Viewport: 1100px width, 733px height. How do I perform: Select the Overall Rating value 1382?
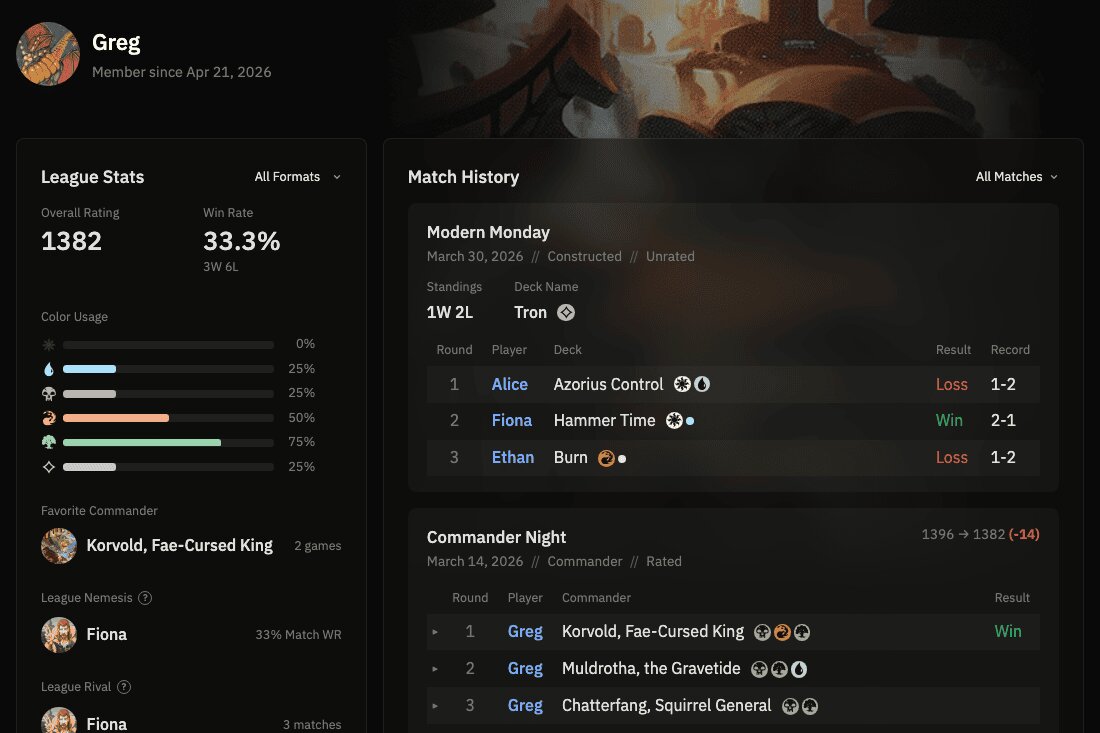click(x=71, y=241)
